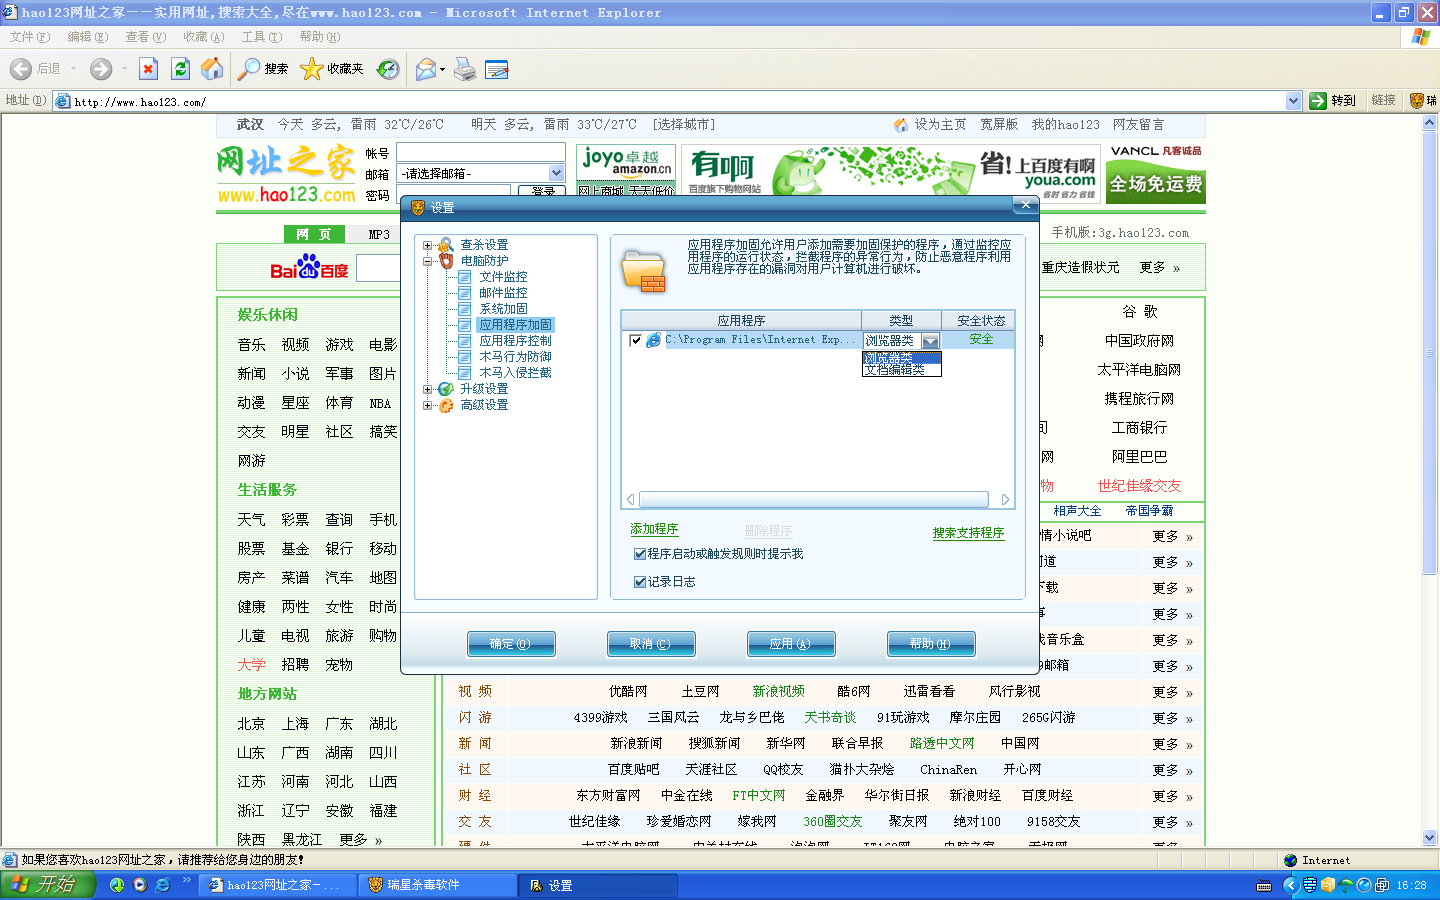Open the 编辑 menu
The height and width of the screenshot is (900, 1440).
pyautogui.click(x=88, y=37)
